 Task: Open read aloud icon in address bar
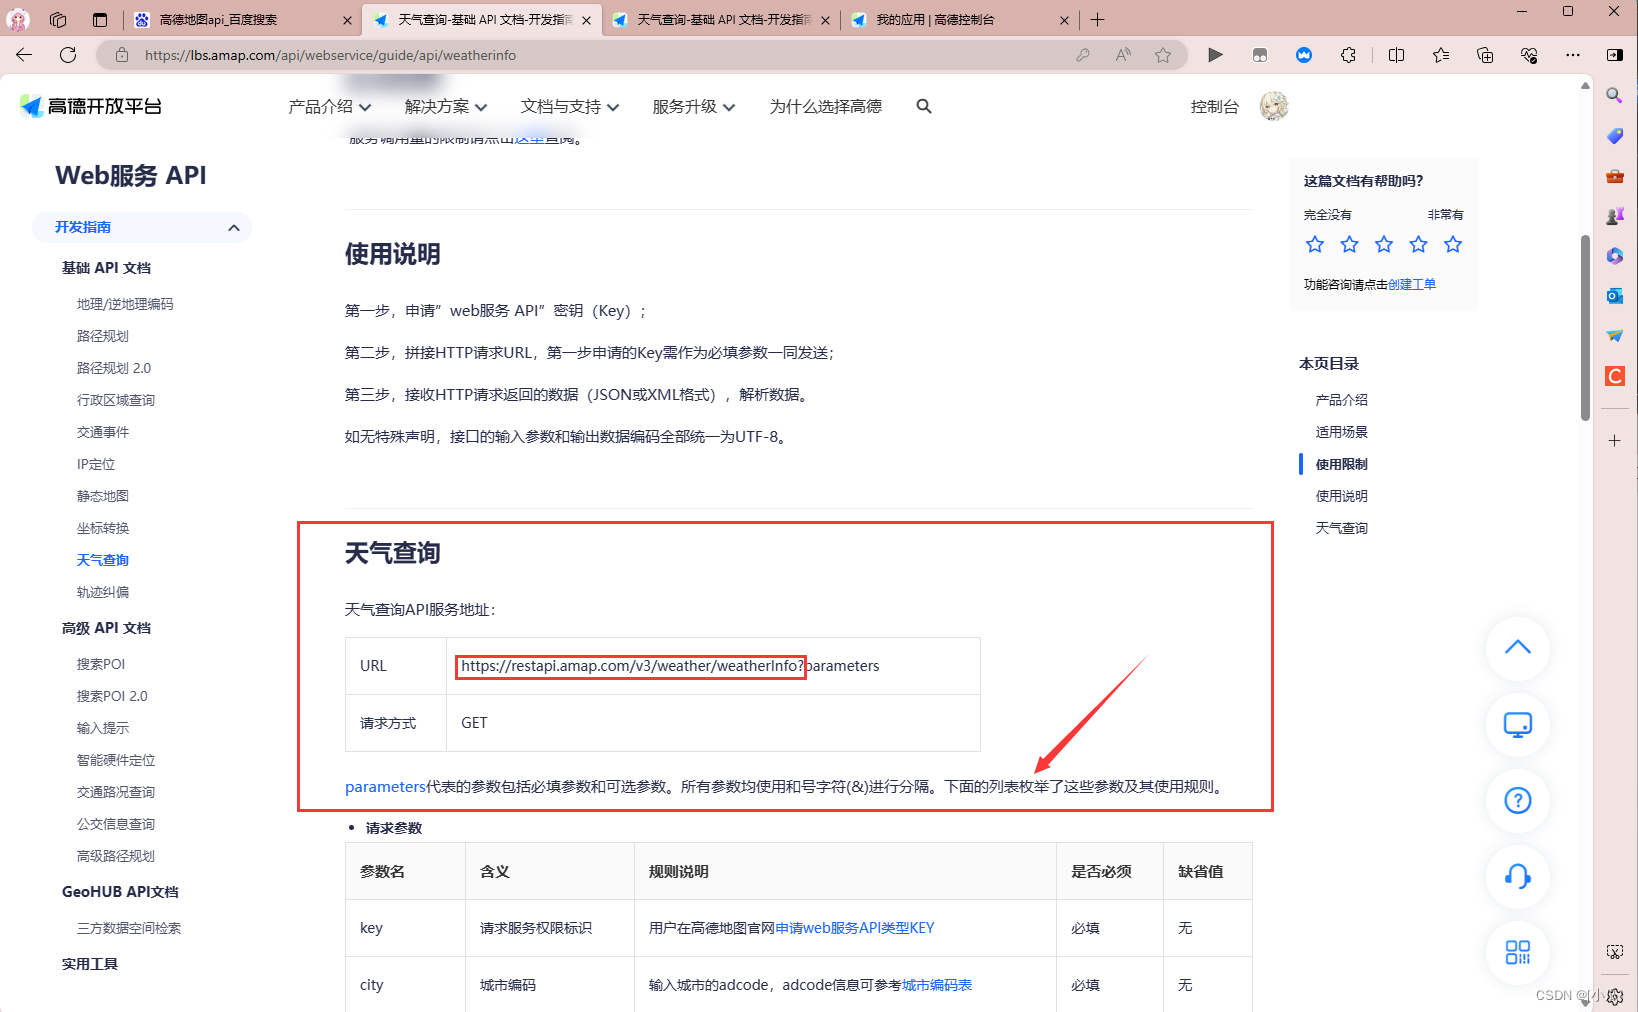(1123, 55)
